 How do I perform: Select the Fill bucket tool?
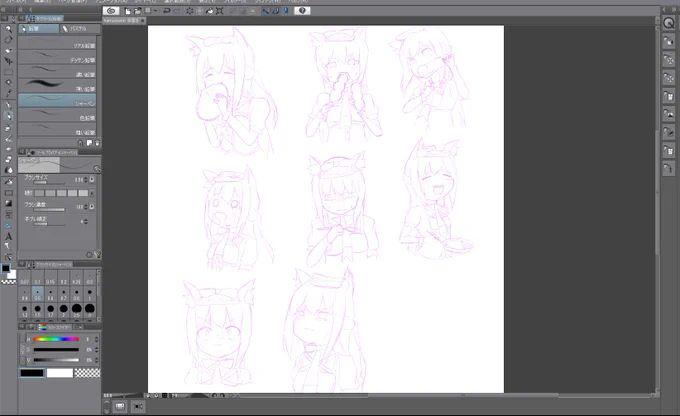pyautogui.click(x=8, y=182)
